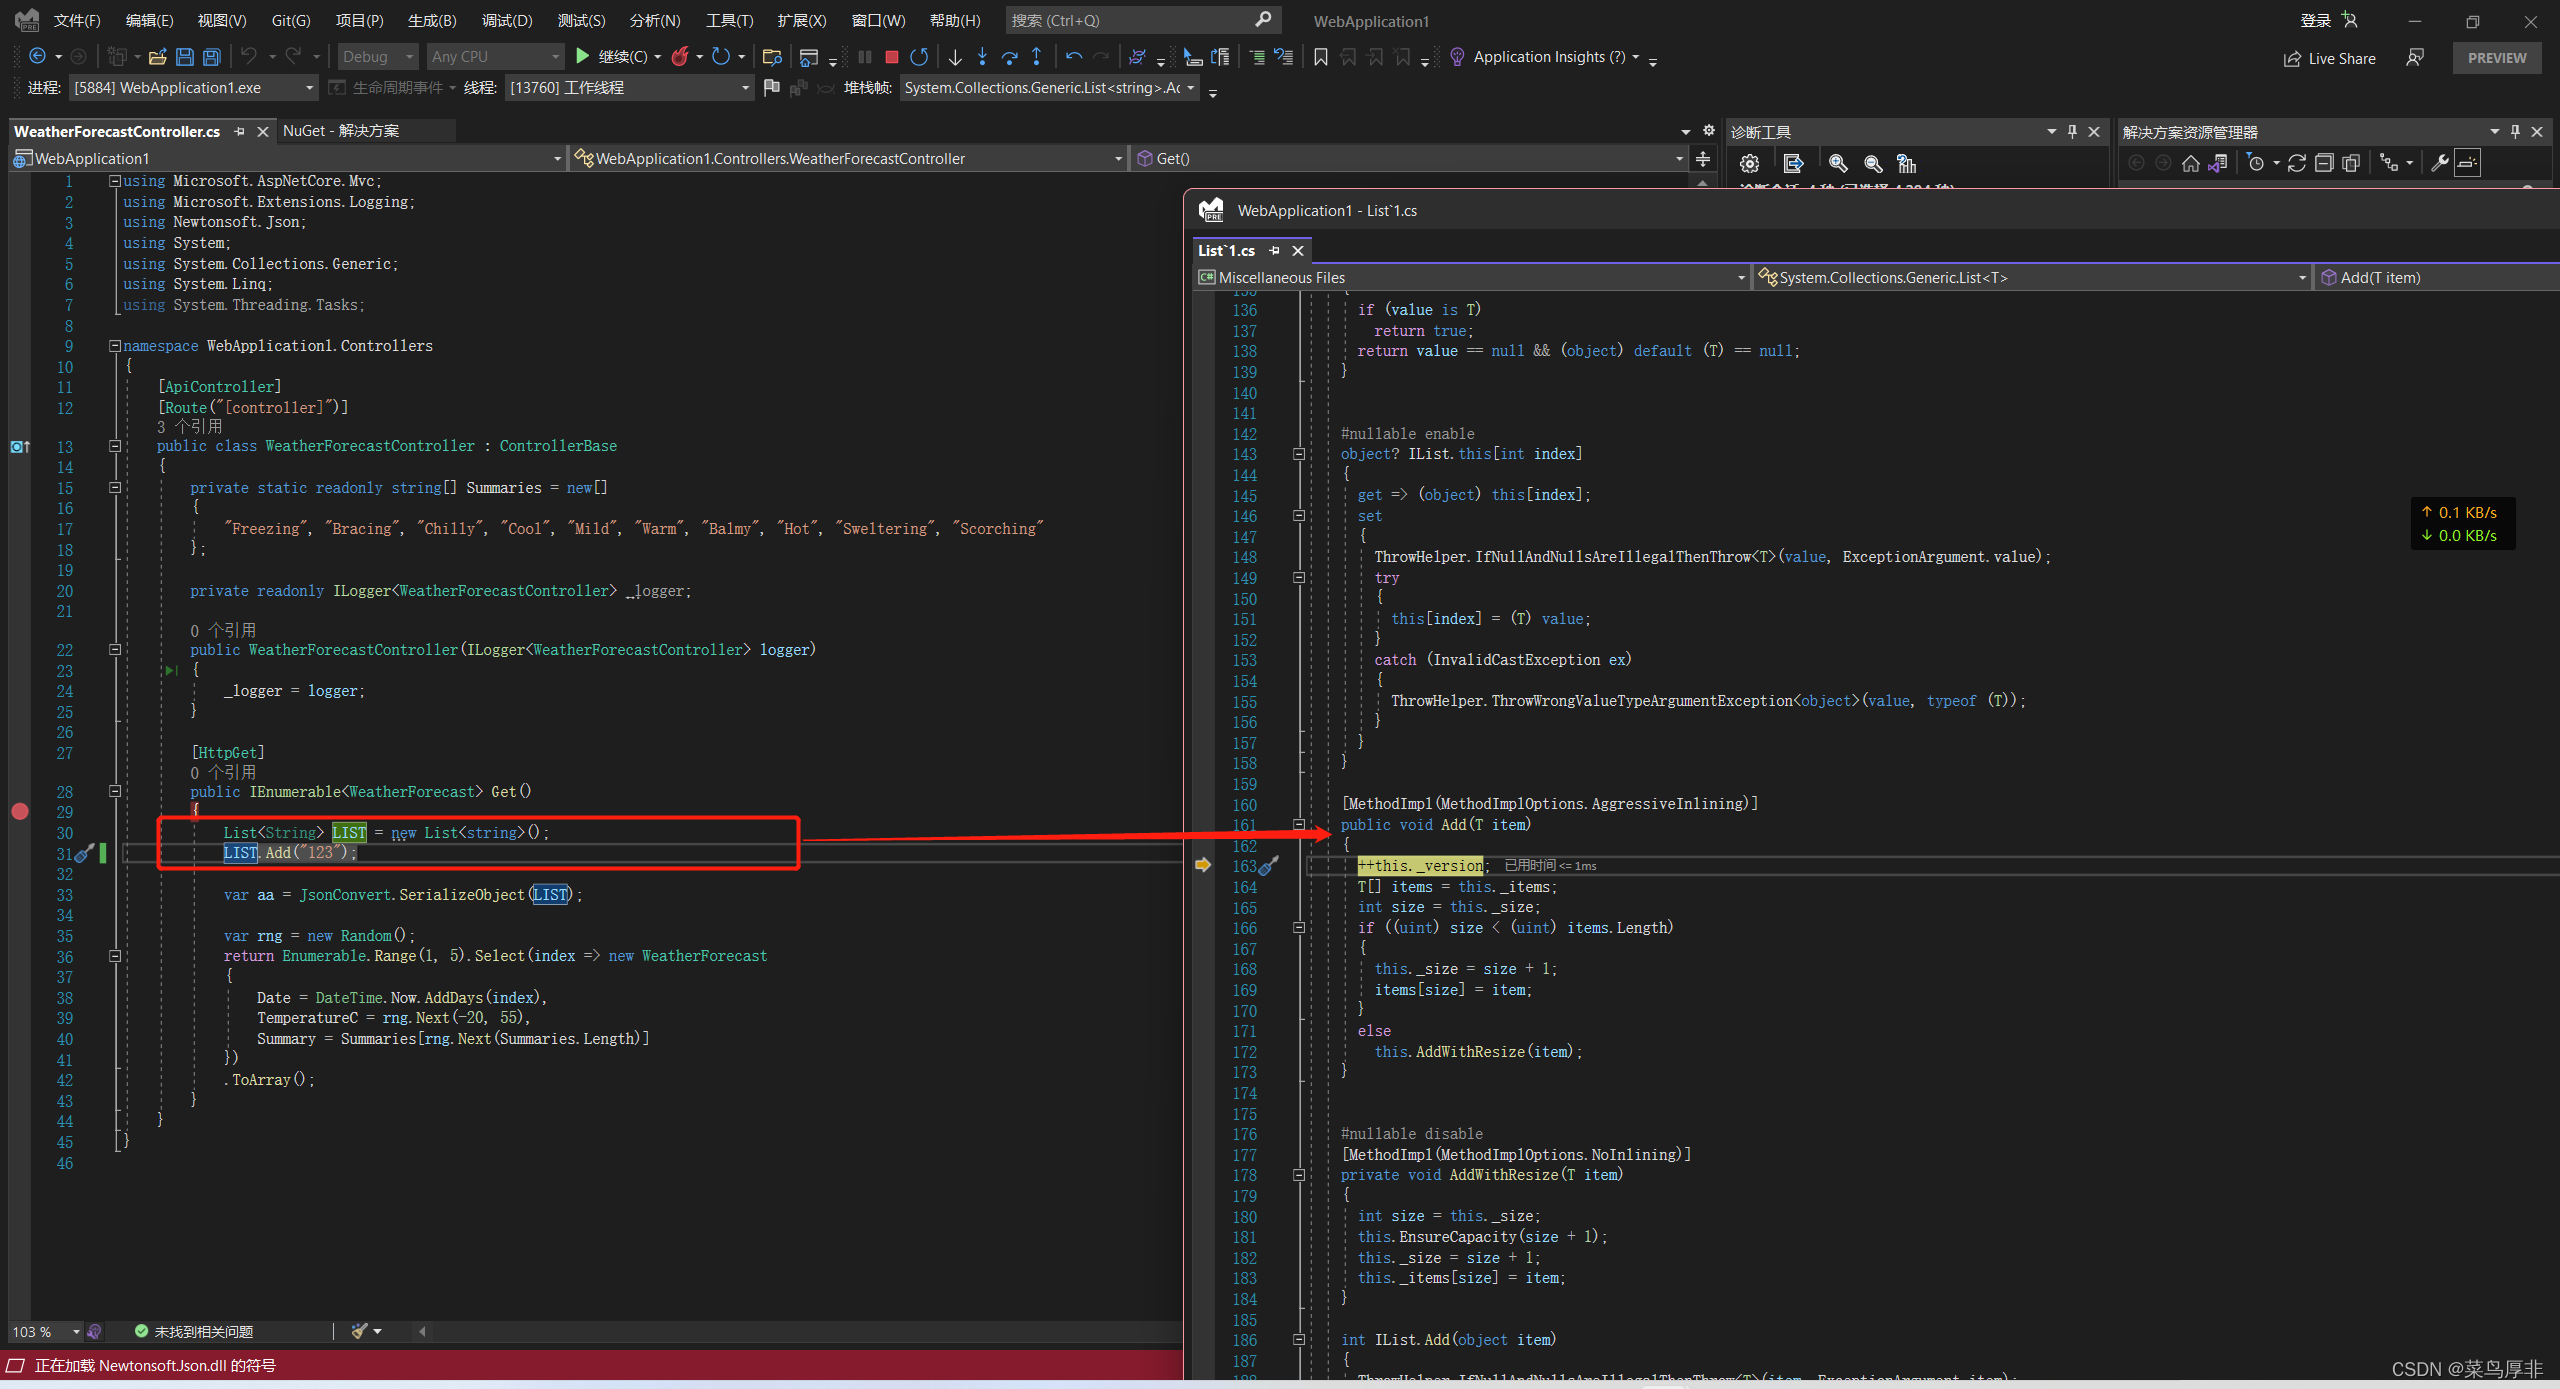The height and width of the screenshot is (1389, 2560).
Task: Toggle the breakpoint on line 29
Action: coord(20,811)
